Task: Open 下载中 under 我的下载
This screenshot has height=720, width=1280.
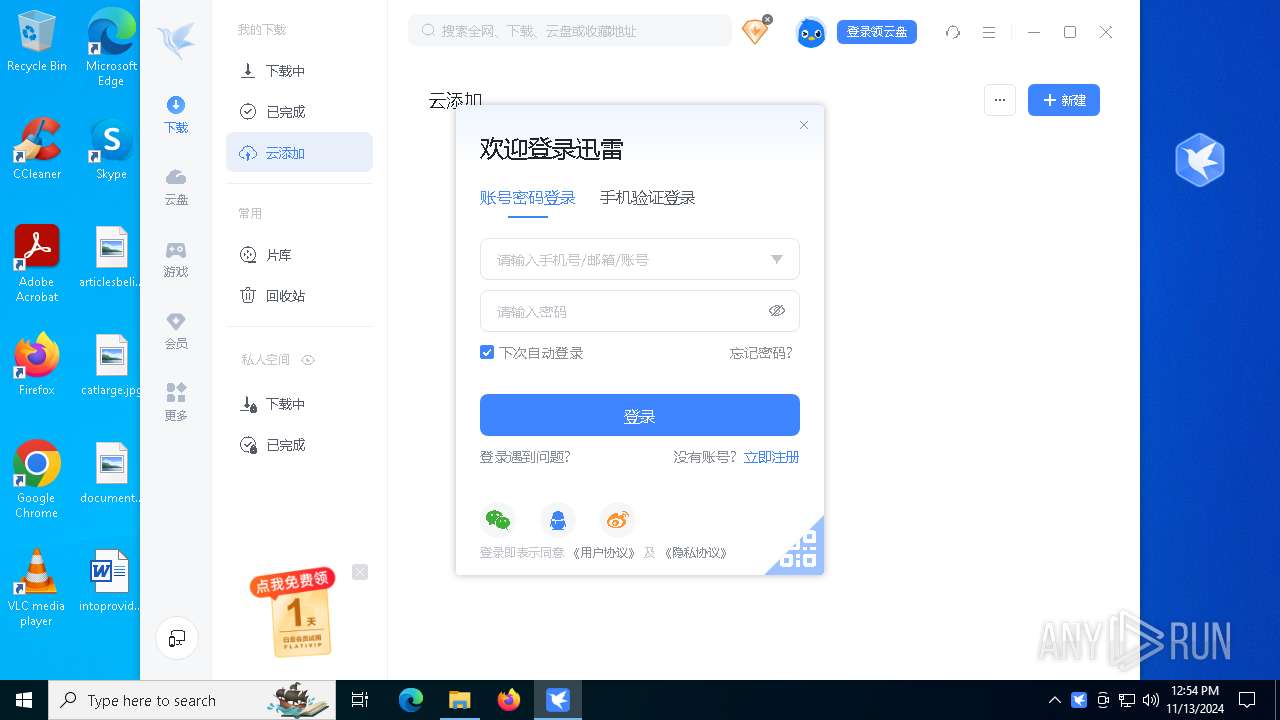Action: pyautogui.click(x=299, y=71)
